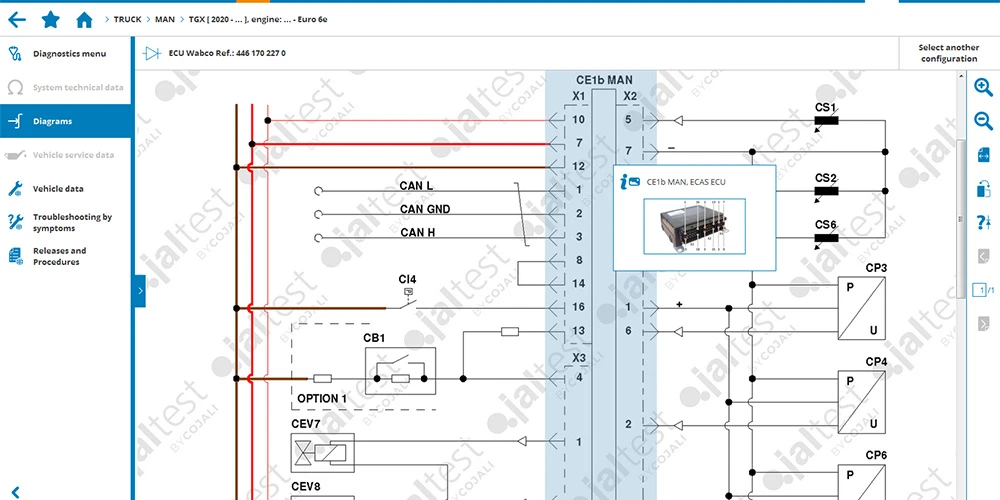Open the diagram legend help icon
1000x500 pixels.
983,223
